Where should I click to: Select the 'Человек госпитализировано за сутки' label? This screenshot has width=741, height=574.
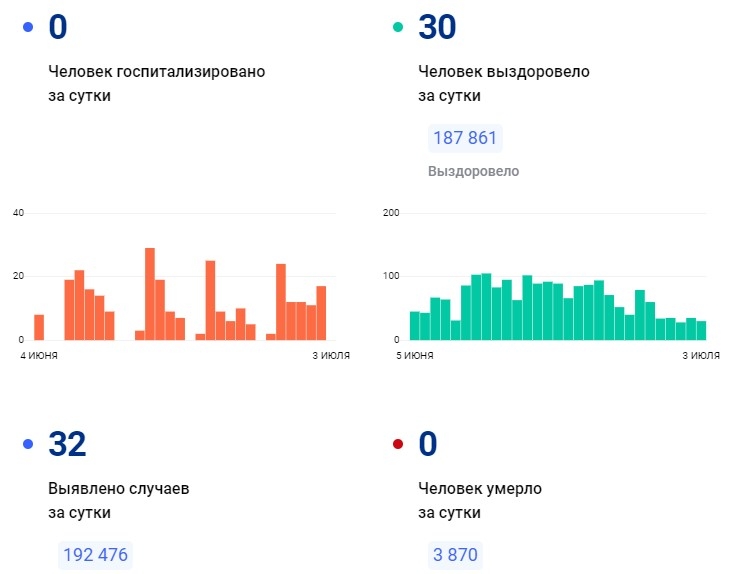click(x=157, y=84)
